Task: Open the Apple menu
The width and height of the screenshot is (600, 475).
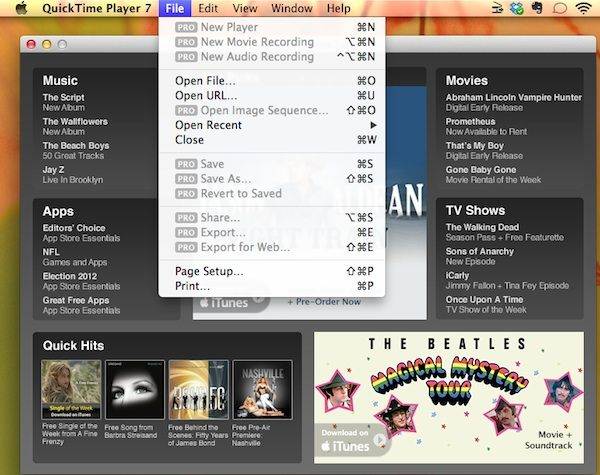Action: click(x=22, y=8)
